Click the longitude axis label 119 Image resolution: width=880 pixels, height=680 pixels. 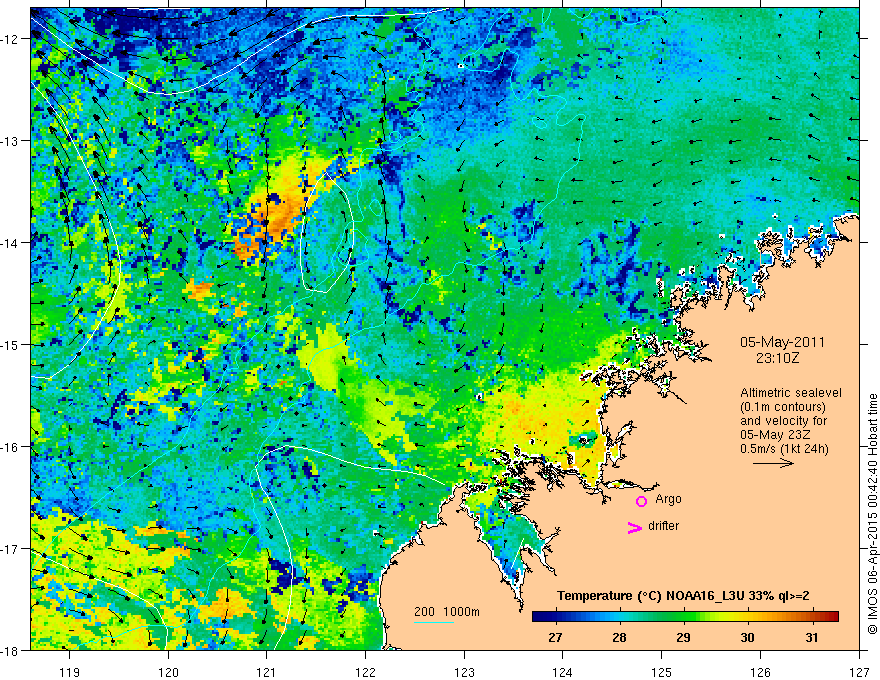(x=70, y=672)
